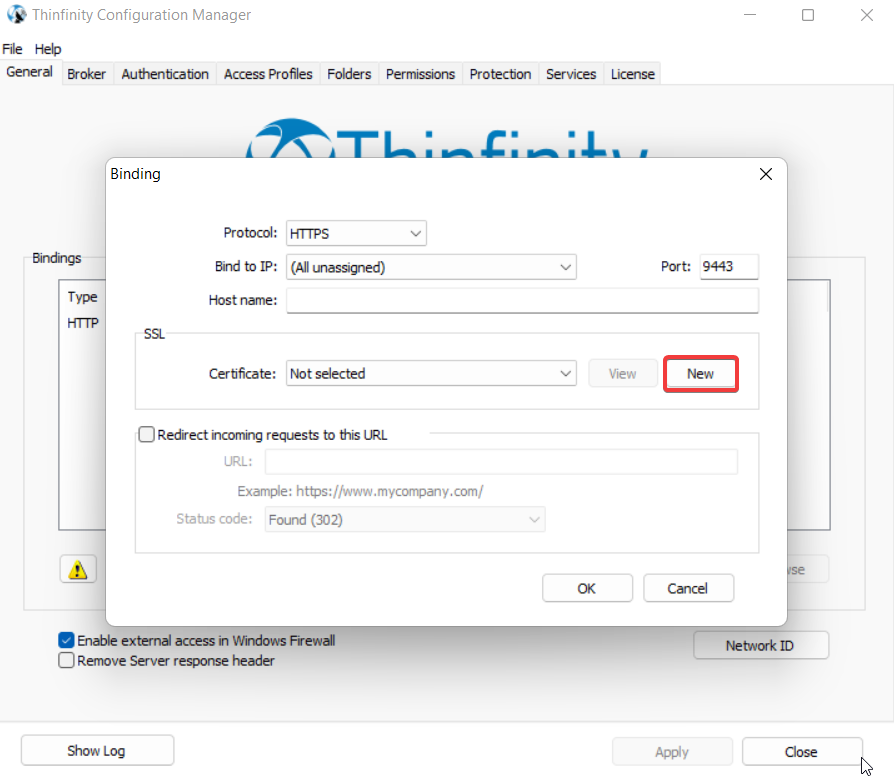Enable Redirect incoming requests to this URL
This screenshot has height=778, width=894.
pyautogui.click(x=147, y=434)
